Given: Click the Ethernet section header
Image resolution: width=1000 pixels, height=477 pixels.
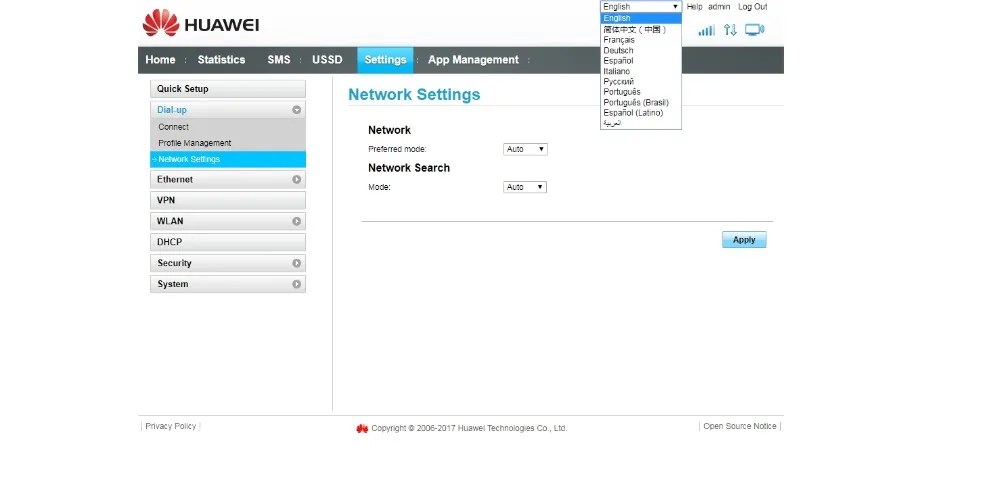Looking at the screenshot, I should [228, 180].
